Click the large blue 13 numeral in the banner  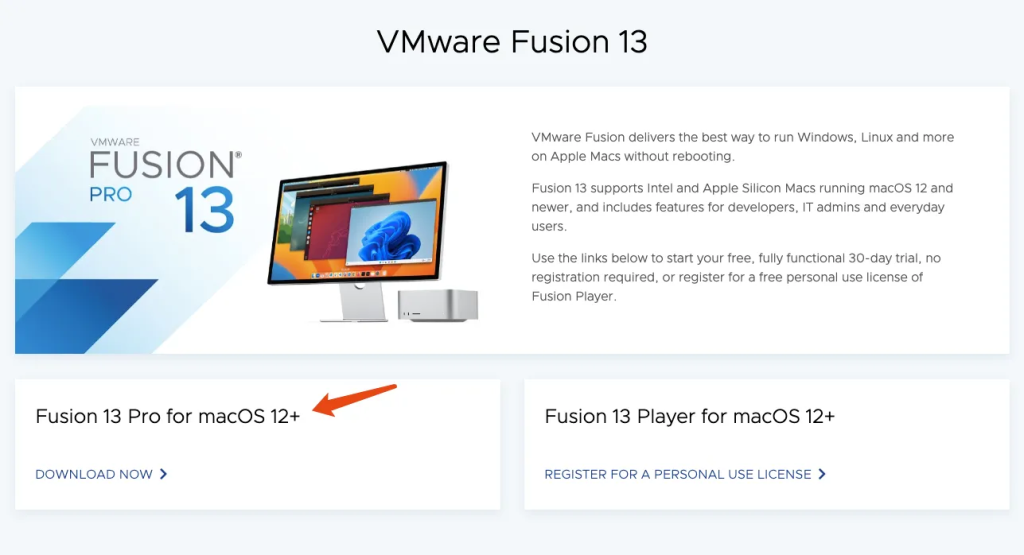pos(204,210)
